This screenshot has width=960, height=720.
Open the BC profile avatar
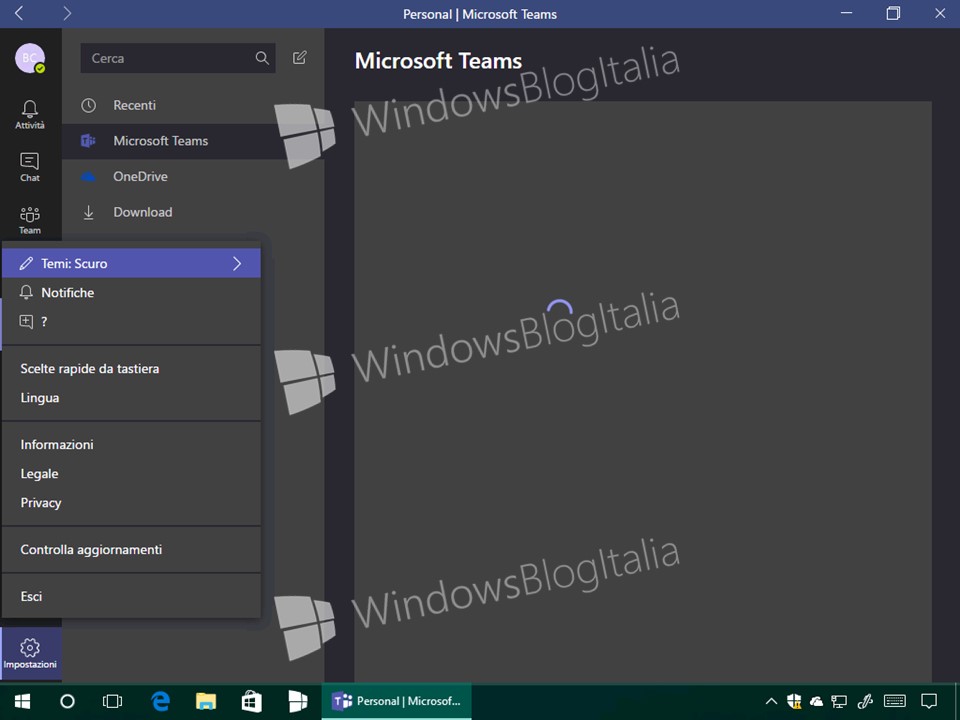point(30,58)
